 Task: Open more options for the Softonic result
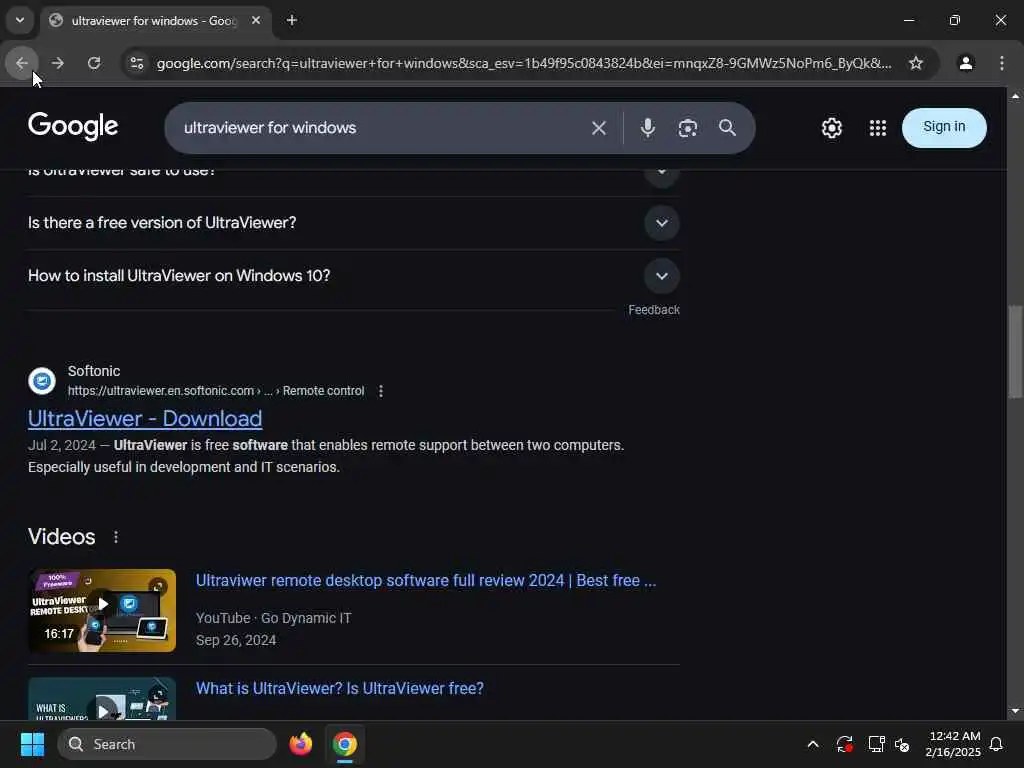(381, 391)
